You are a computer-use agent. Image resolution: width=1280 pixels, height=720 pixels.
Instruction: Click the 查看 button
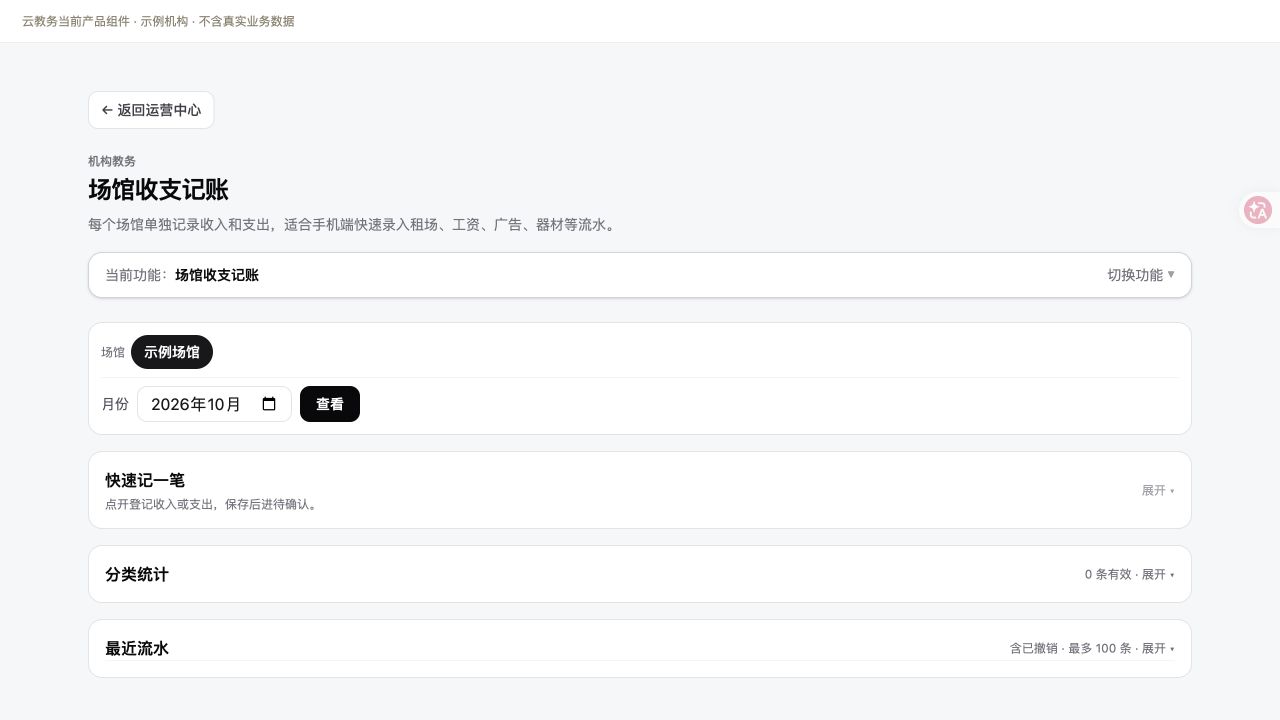(330, 404)
